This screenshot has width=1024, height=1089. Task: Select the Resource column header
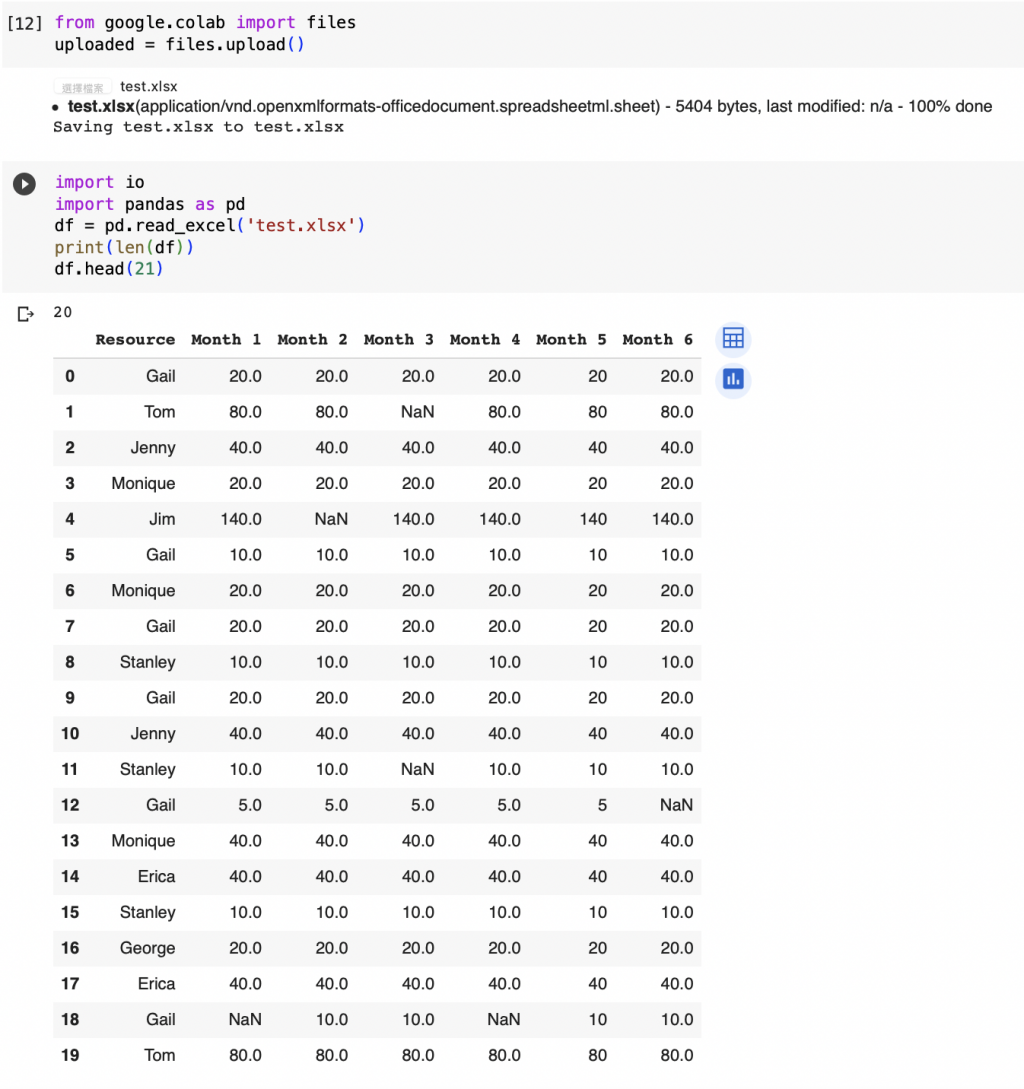(135, 340)
